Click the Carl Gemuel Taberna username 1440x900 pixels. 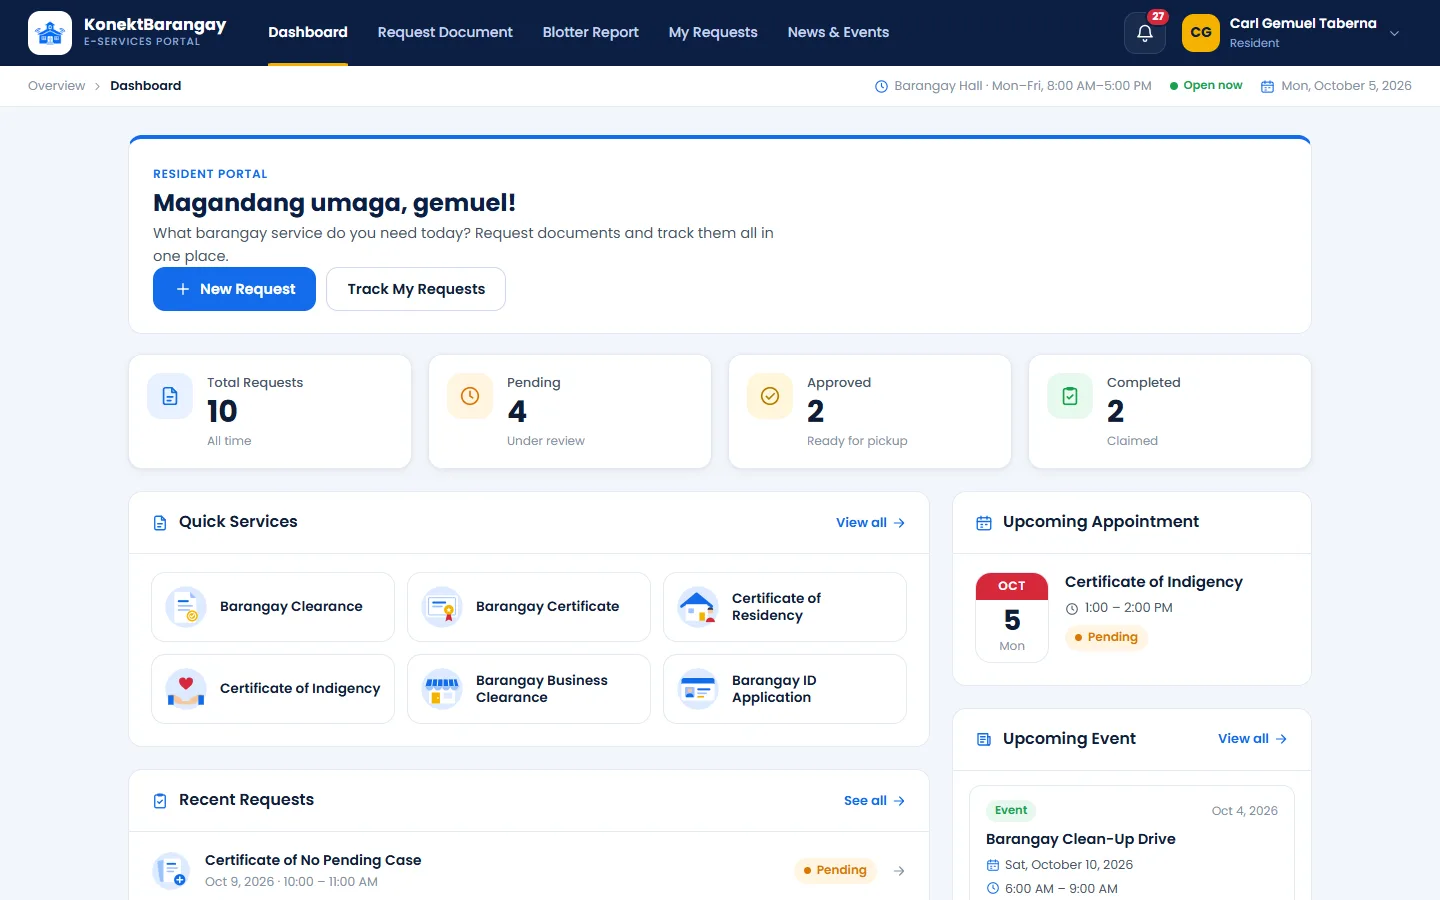[1303, 24]
